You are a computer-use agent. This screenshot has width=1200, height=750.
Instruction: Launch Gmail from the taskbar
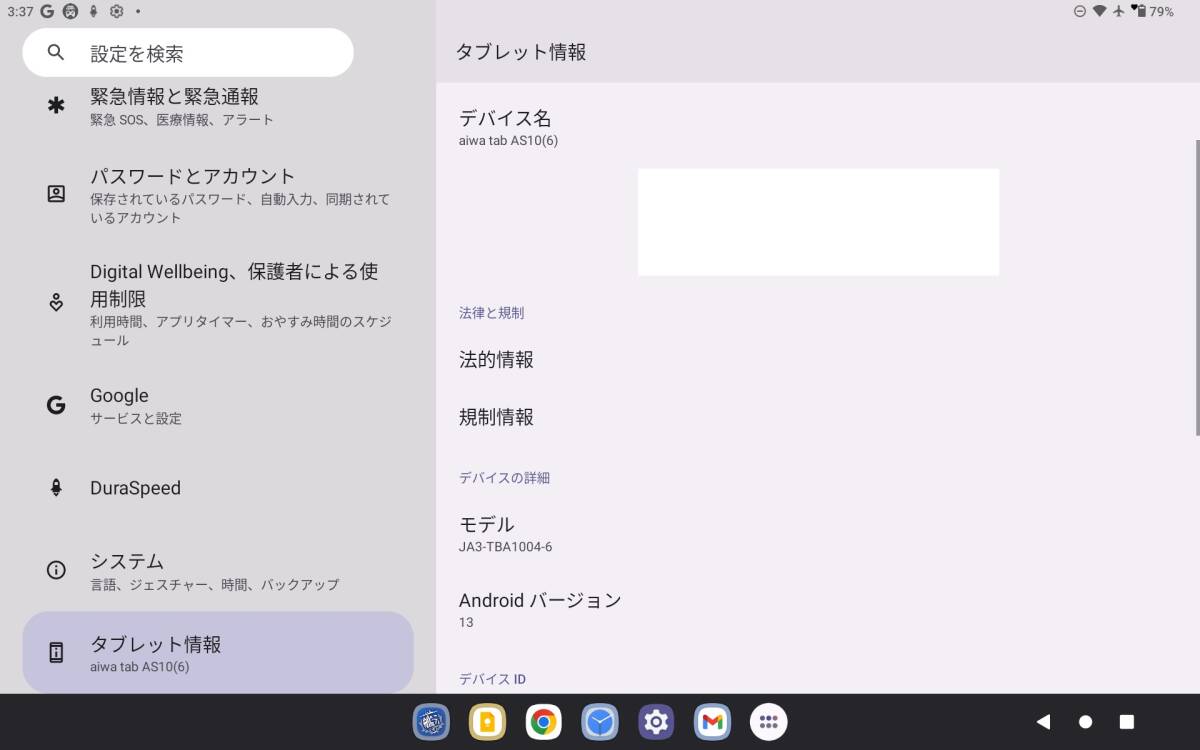click(712, 721)
